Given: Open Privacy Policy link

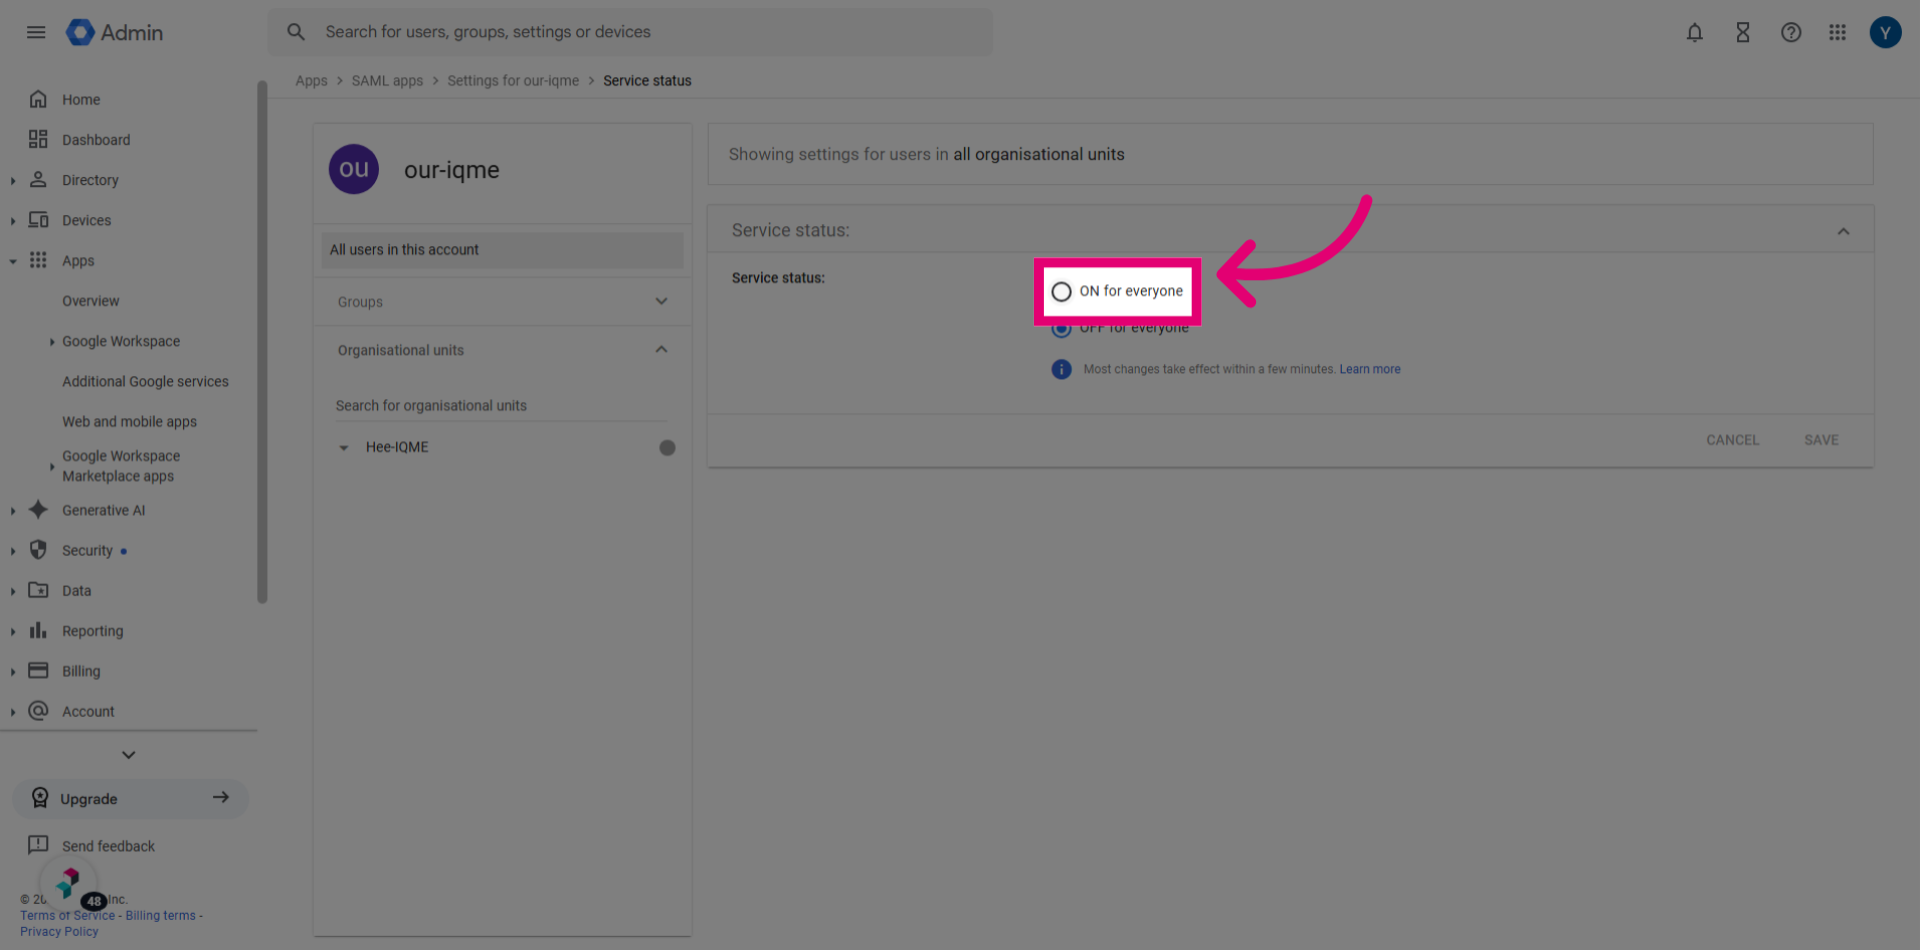Looking at the screenshot, I should click(59, 931).
